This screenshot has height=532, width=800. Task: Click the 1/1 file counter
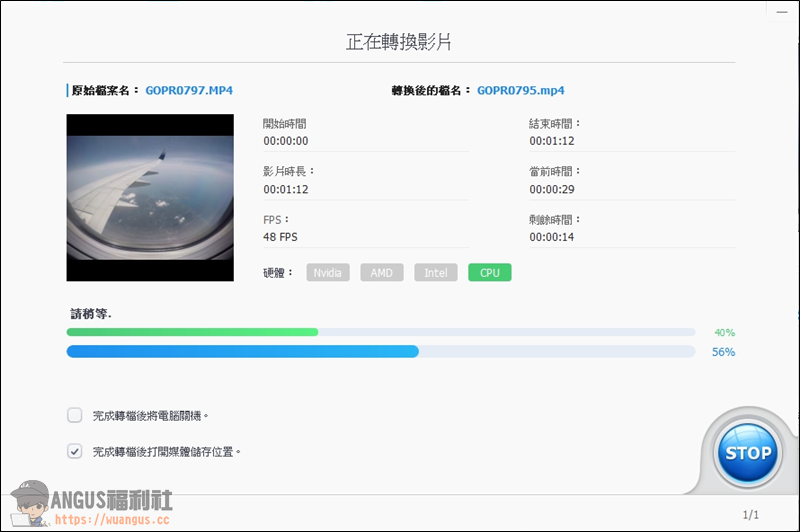[x=751, y=515]
